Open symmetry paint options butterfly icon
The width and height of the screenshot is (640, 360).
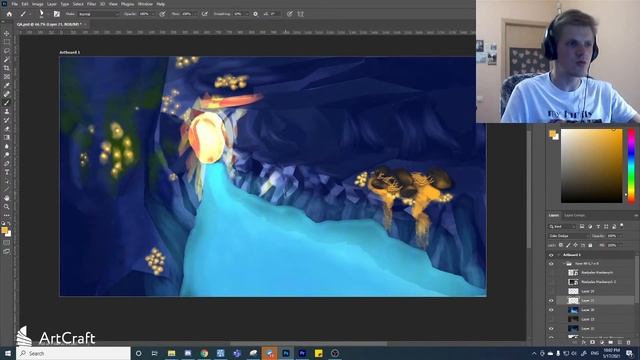click(301, 14)
